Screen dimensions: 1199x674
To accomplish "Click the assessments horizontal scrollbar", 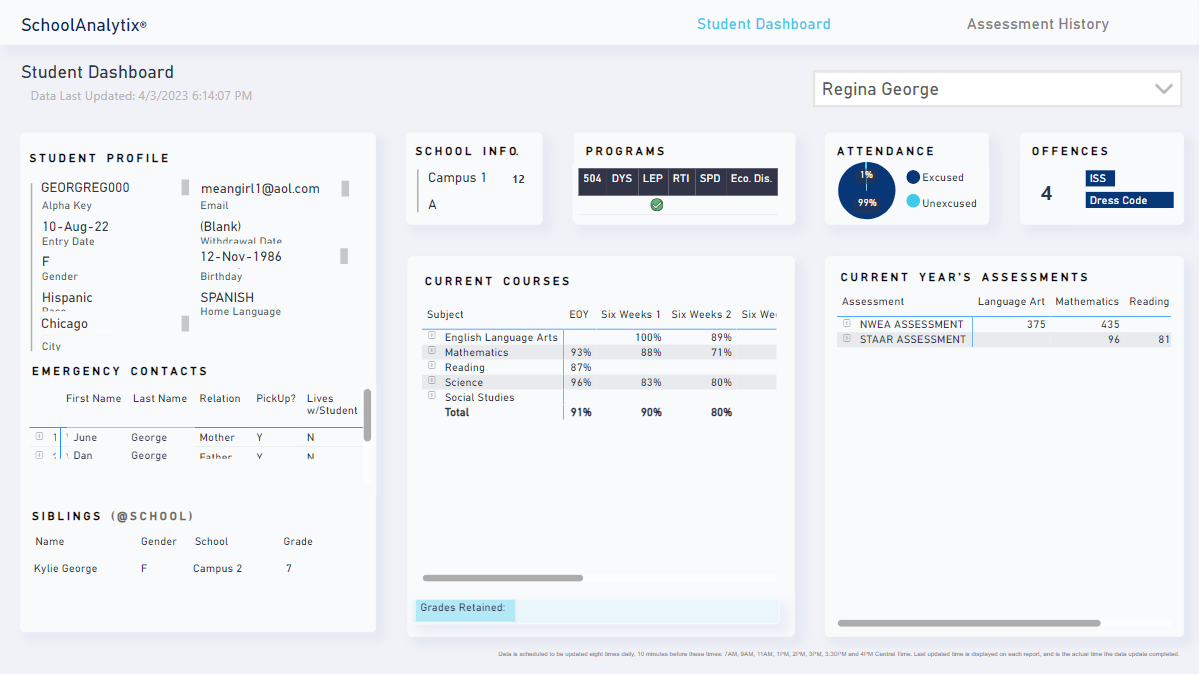I will (x=969, y=623).
